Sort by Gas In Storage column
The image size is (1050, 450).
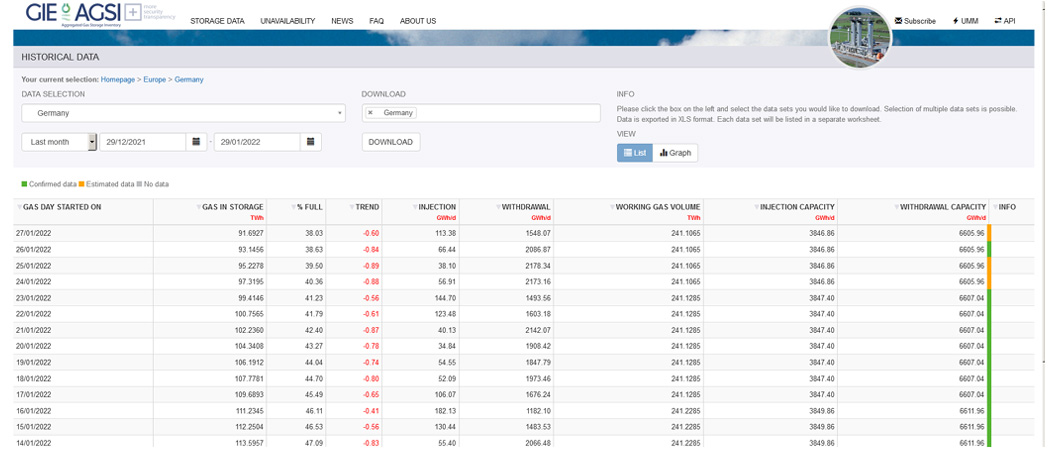(x=230, y=208)
